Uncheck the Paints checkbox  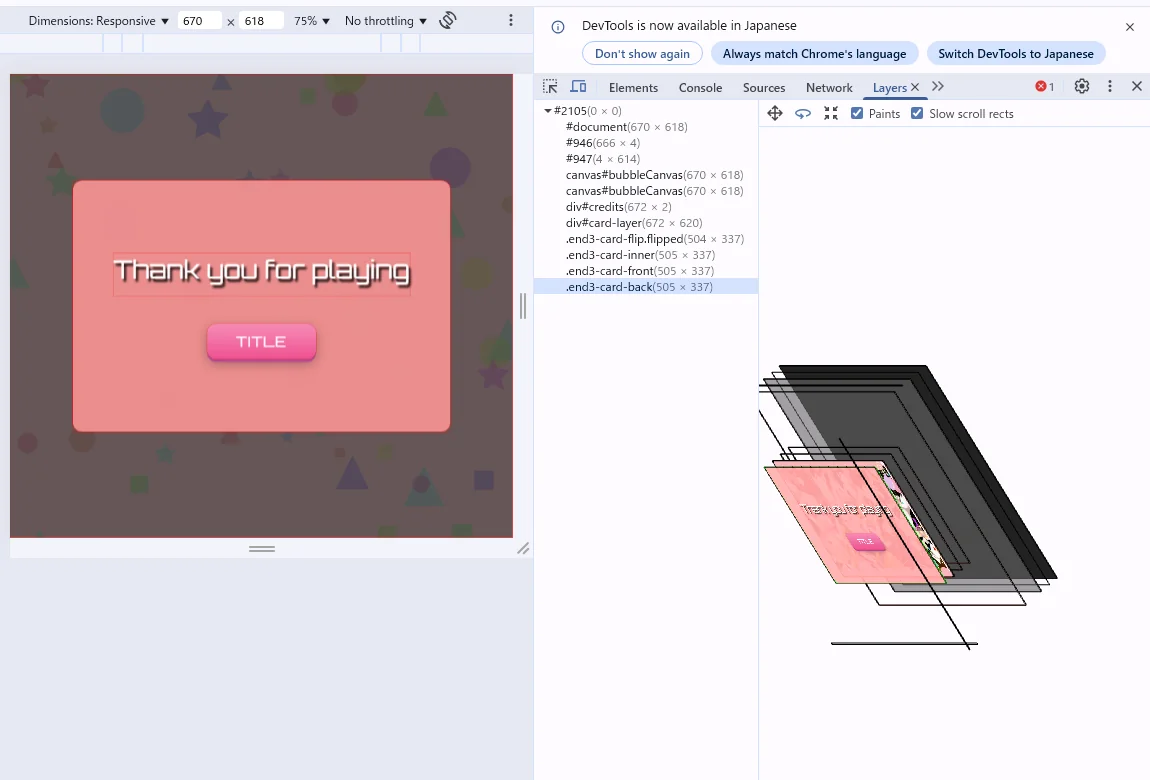click(857, 114)
